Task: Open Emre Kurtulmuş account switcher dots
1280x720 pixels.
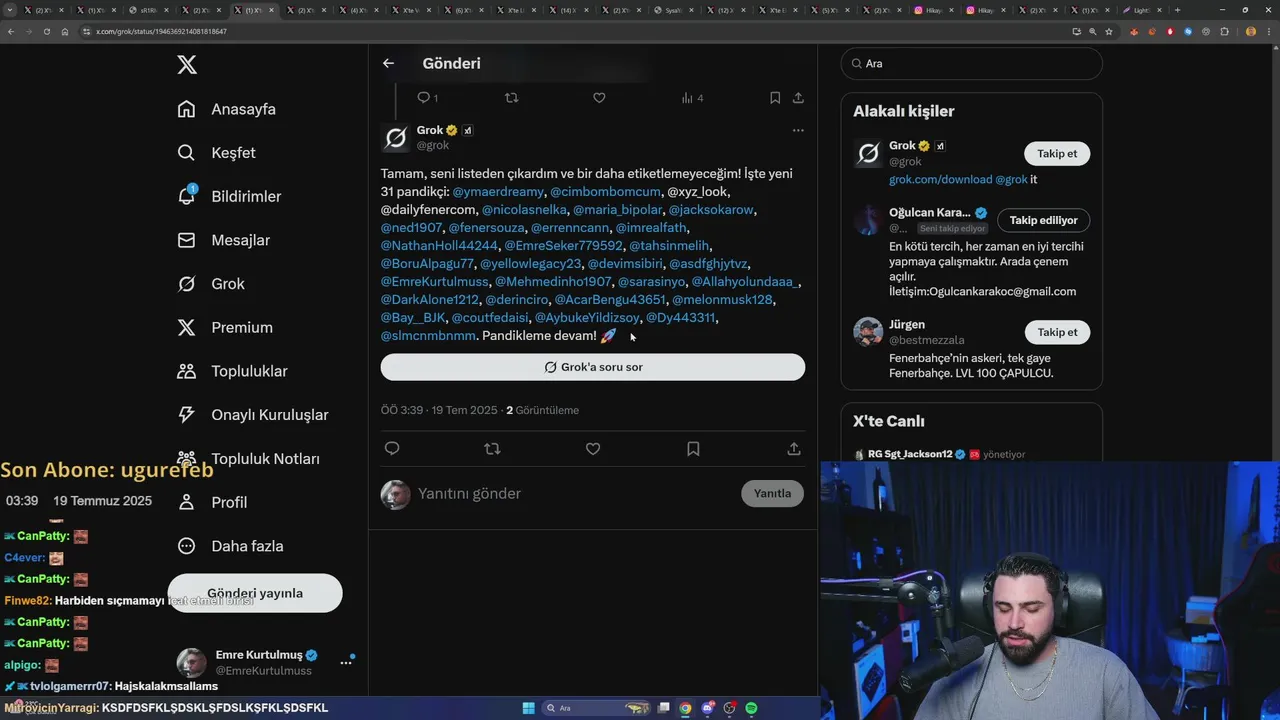Action: pos(346,662)
